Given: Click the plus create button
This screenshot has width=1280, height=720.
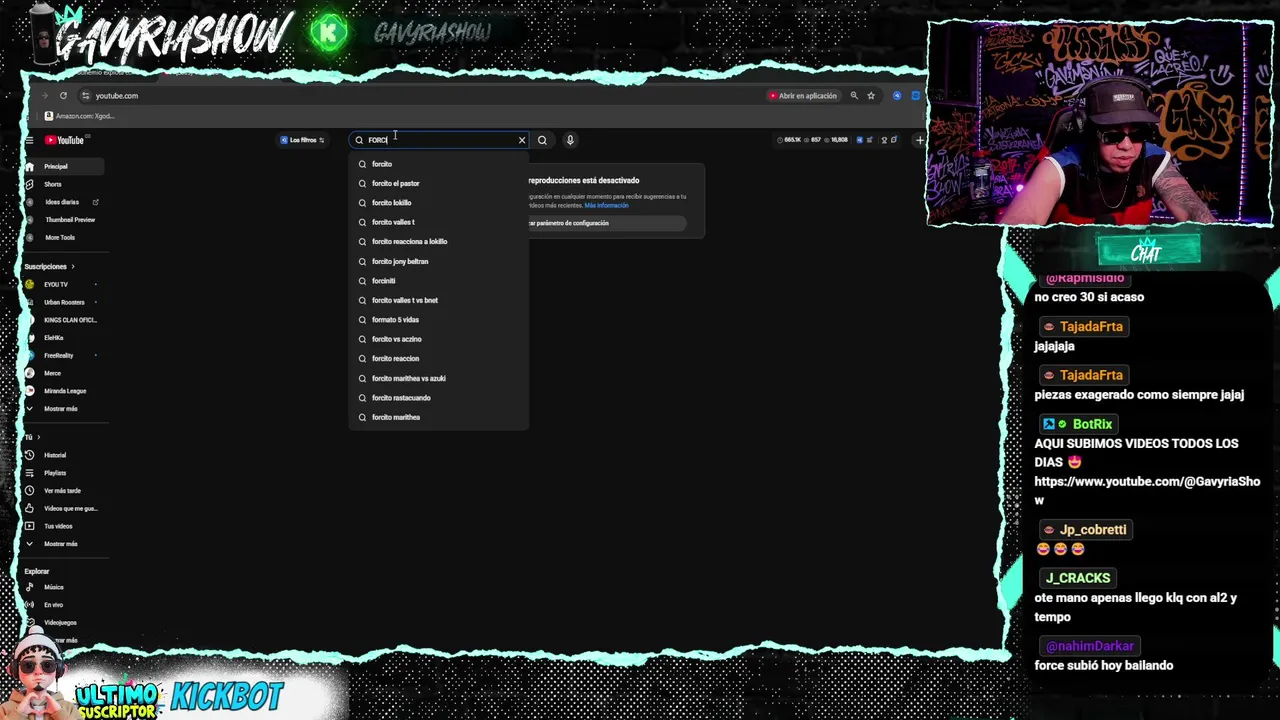Looking at the screenshot, I should [920, 140].
